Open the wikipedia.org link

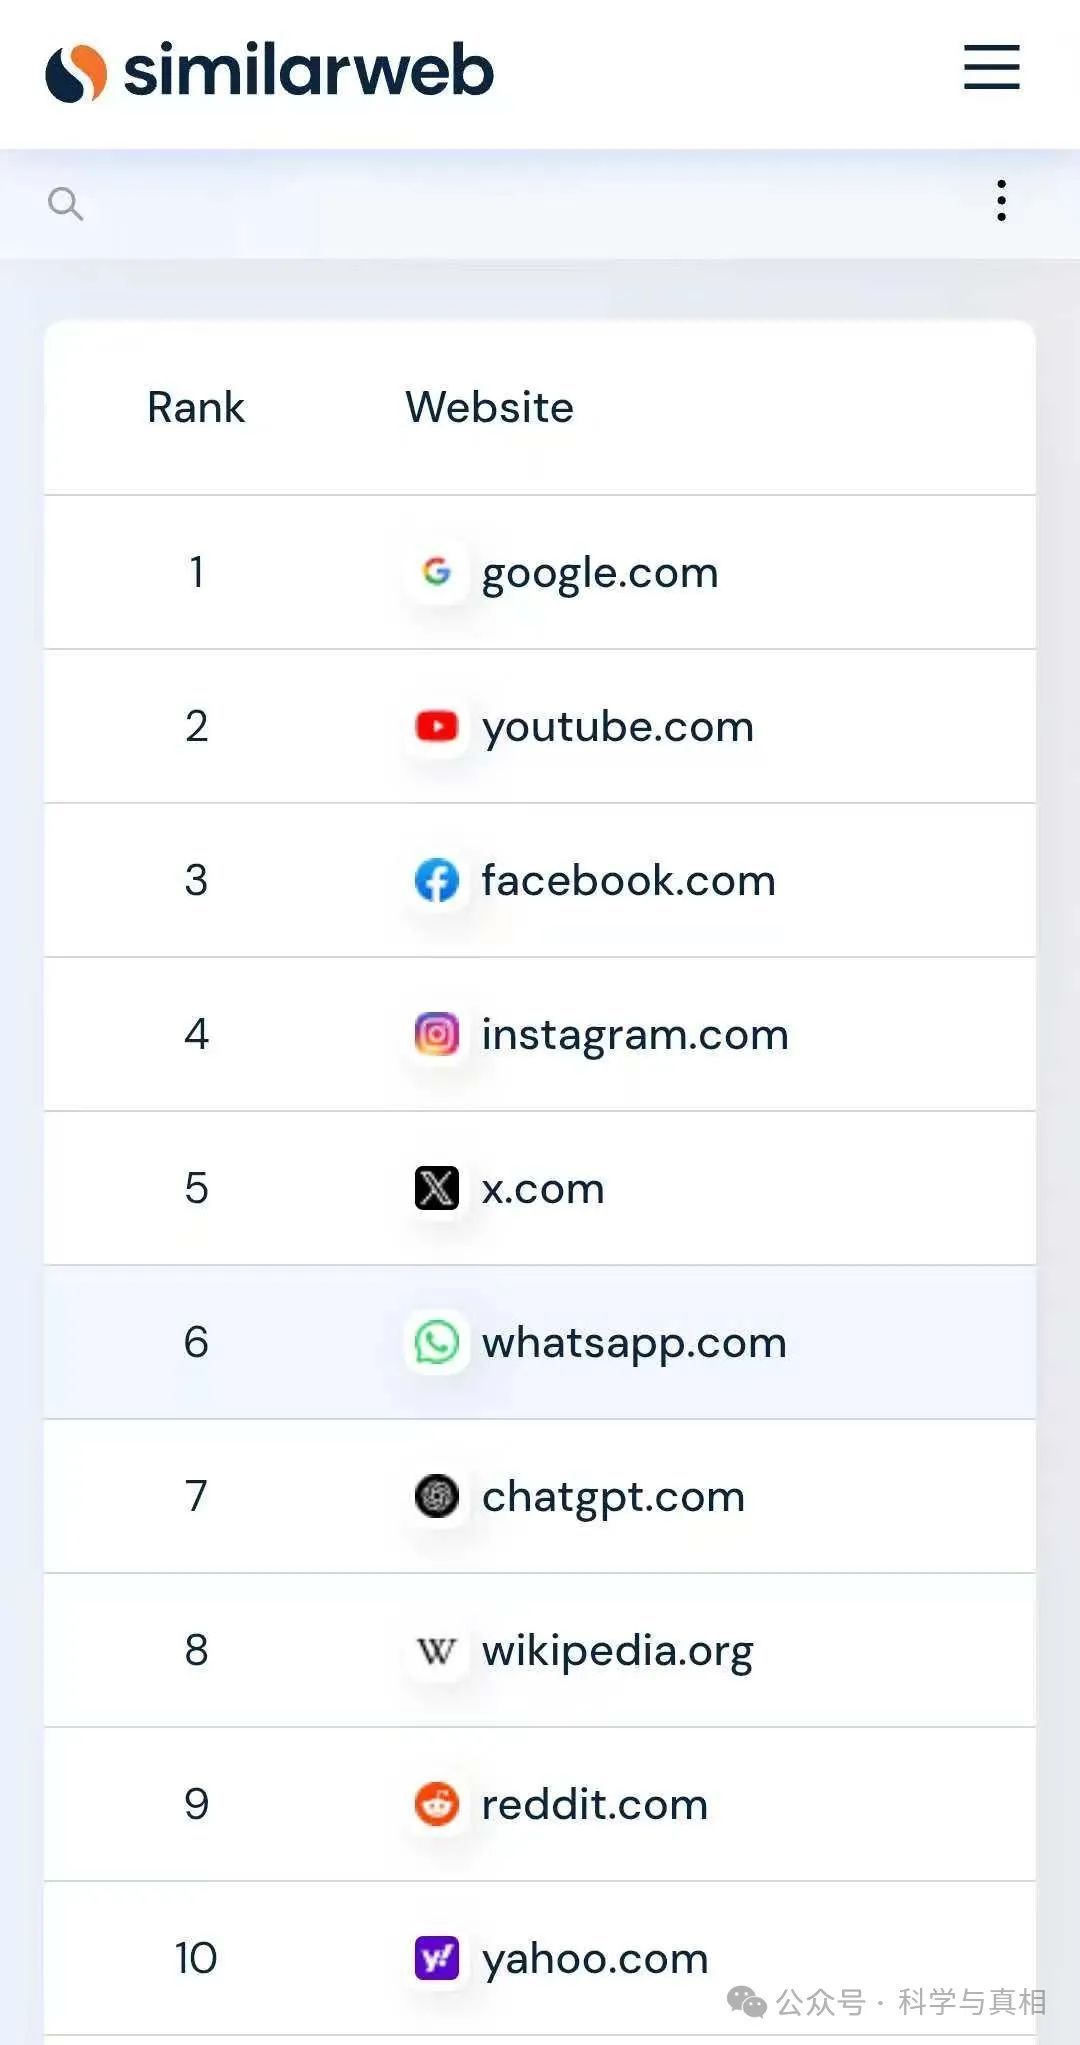coord(617,1651)
